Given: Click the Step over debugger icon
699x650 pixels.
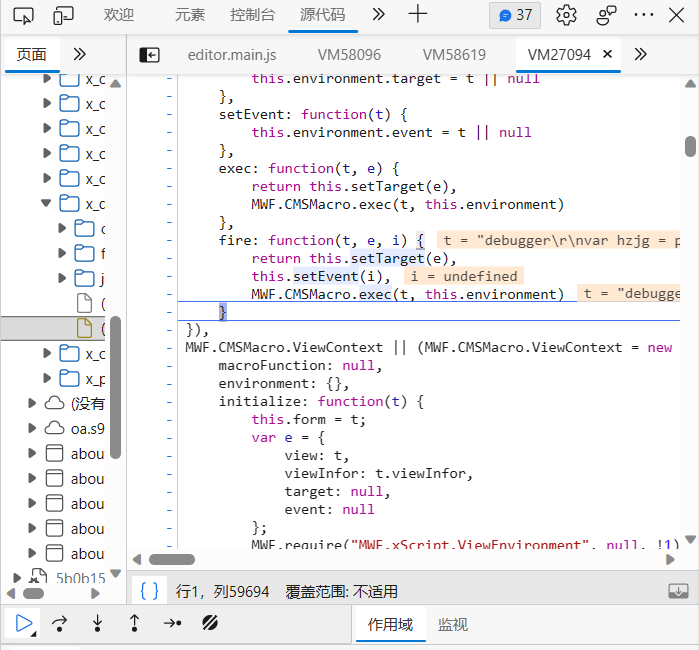Looking at the screenshot, I should [x=60, y=624].
